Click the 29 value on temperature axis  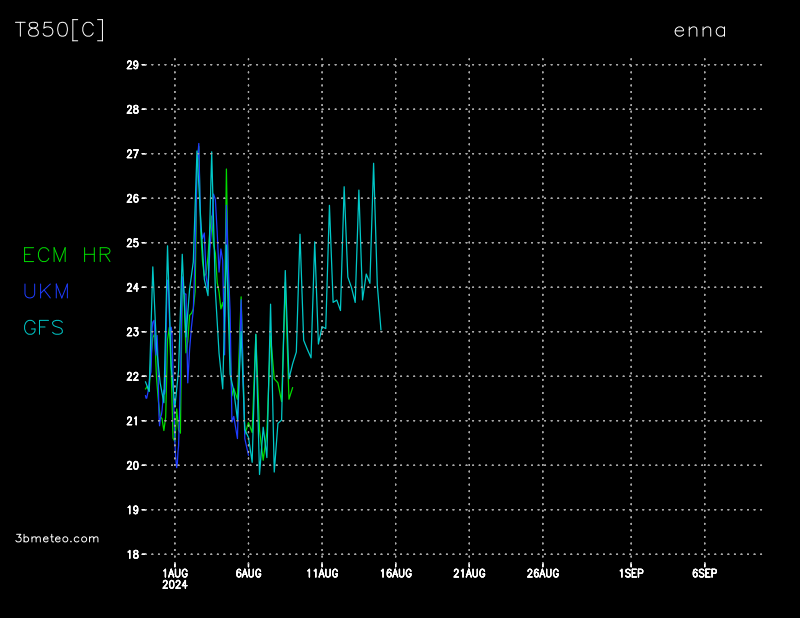pos(132,65)
